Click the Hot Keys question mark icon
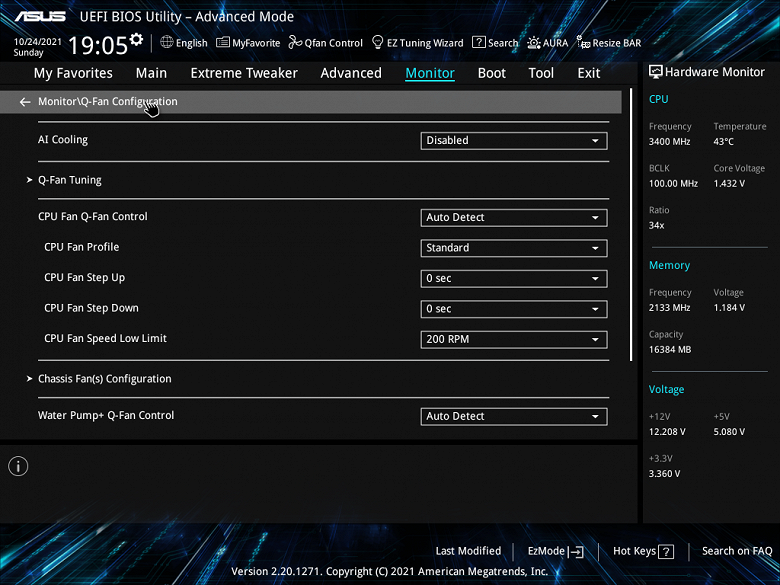 [666, 552]
